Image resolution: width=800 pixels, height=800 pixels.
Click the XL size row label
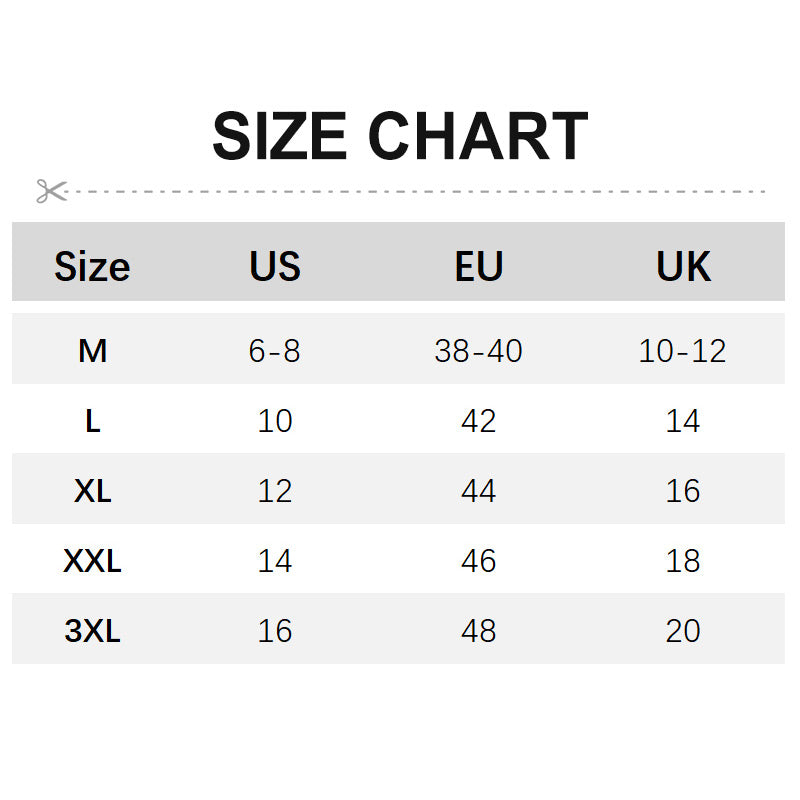(93, 491)
